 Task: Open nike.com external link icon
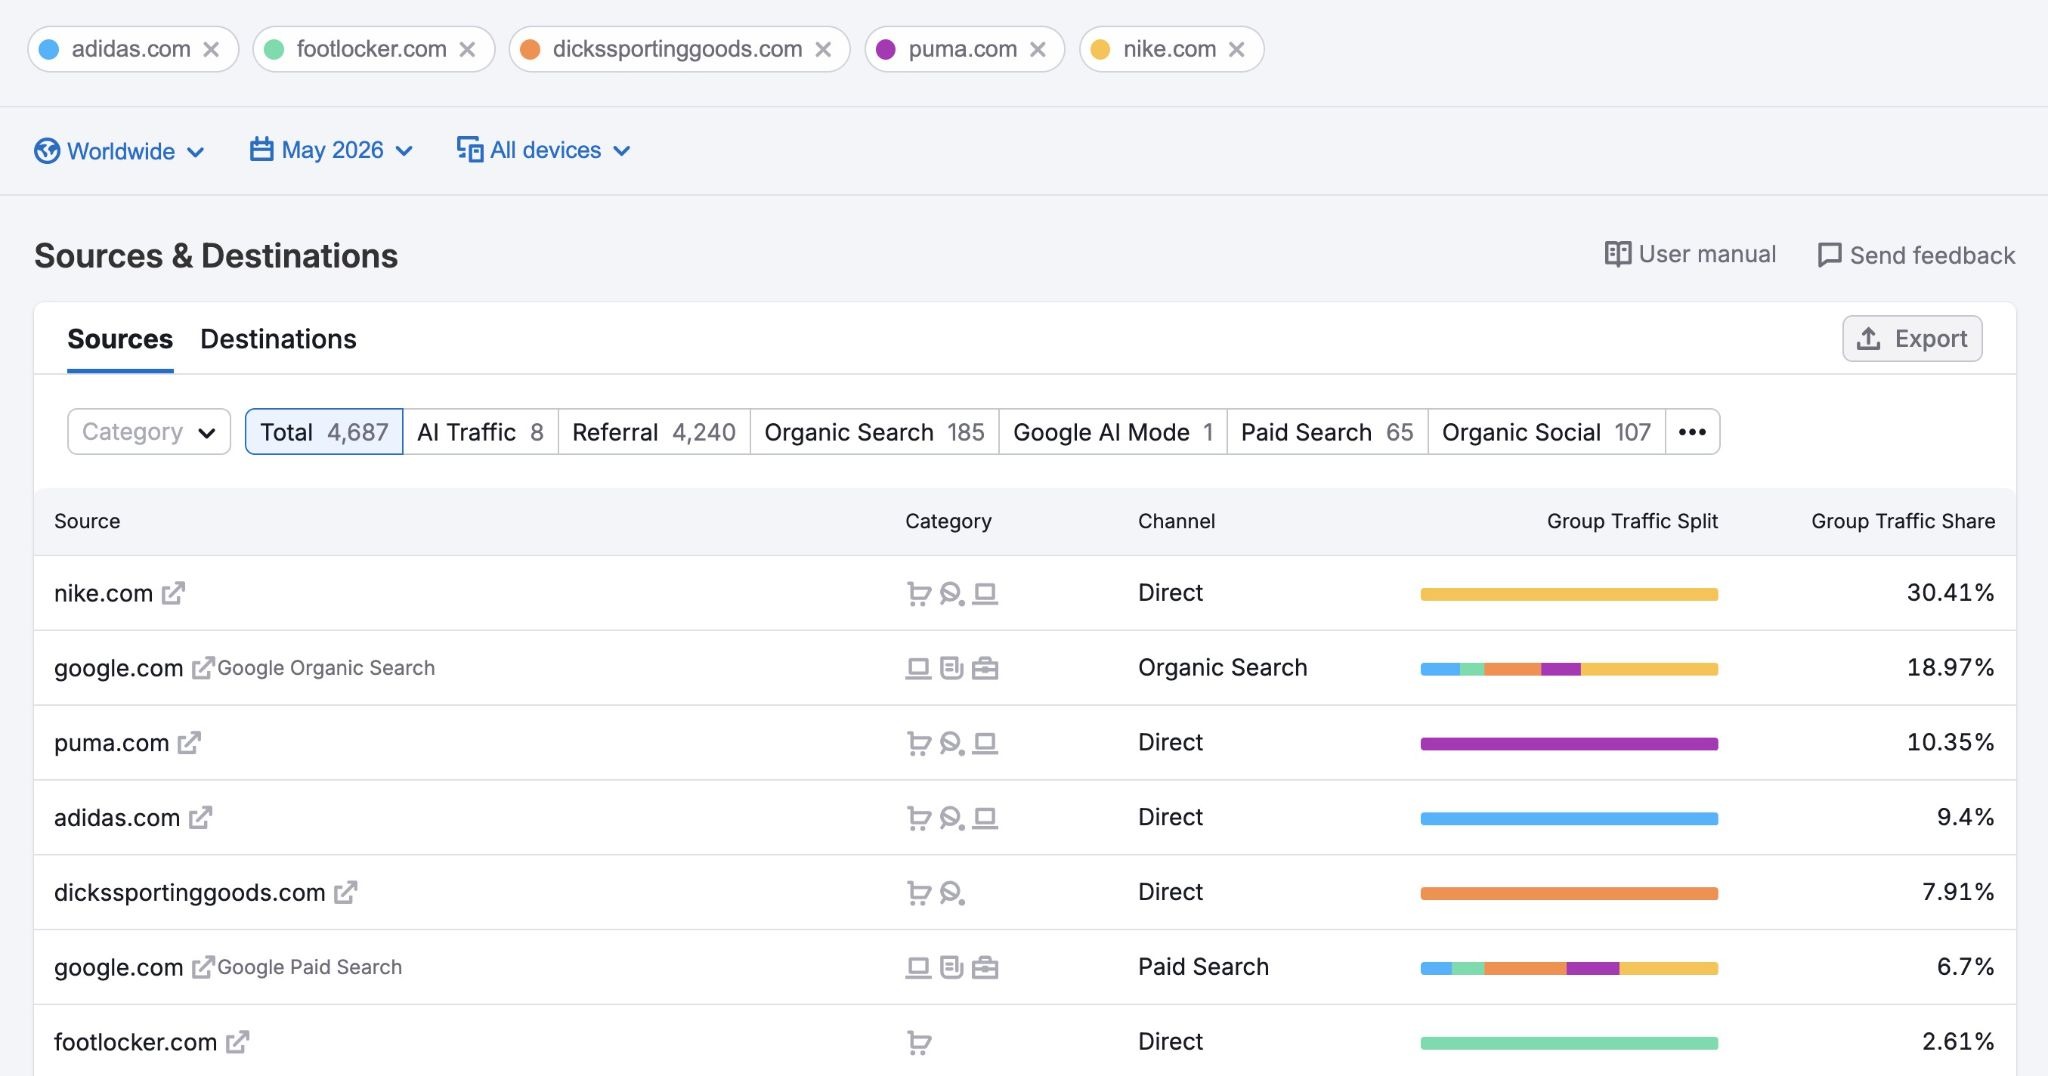(x=173, y=593)
